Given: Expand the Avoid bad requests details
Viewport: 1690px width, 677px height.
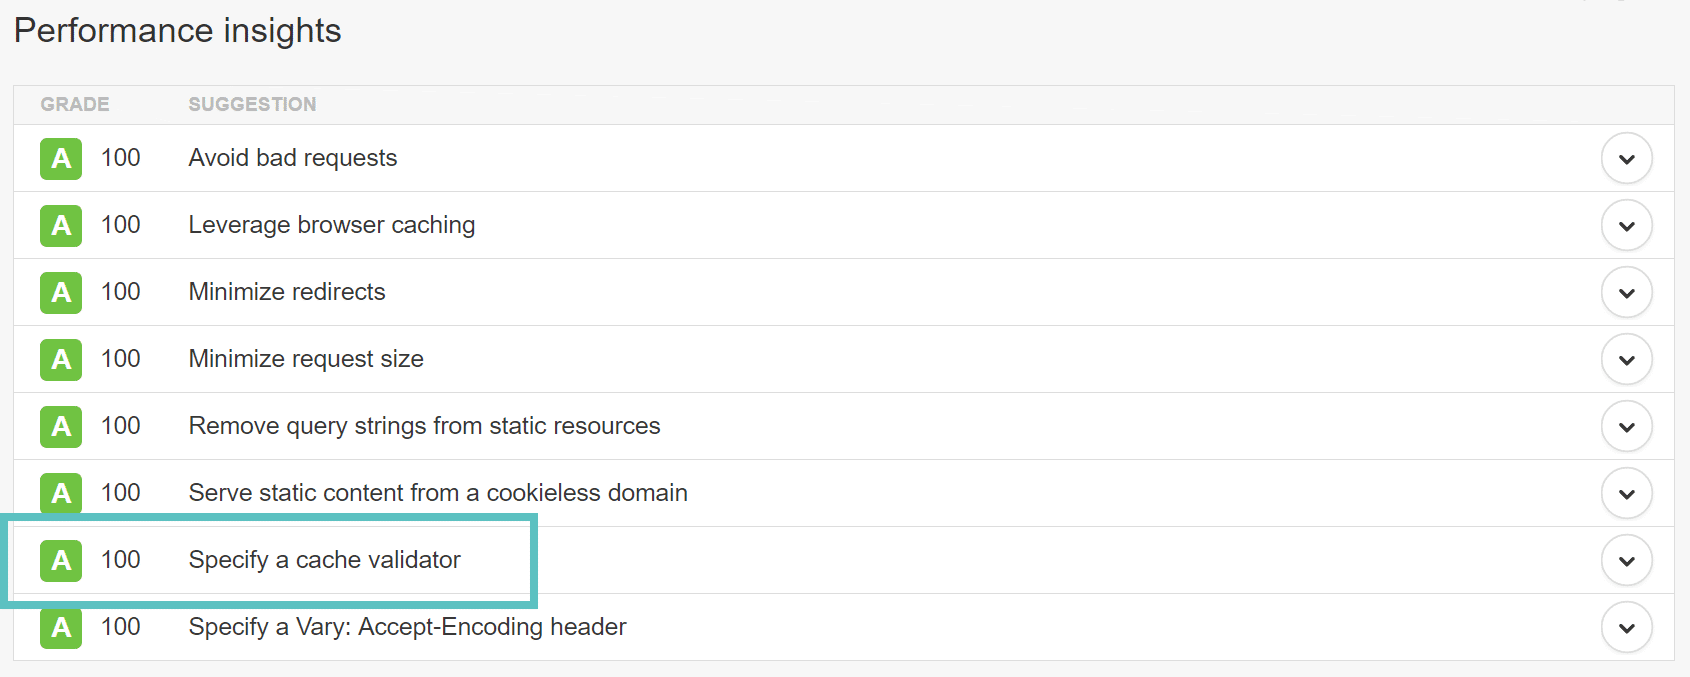Looking at the screenshot, I should pos(1626,158).
